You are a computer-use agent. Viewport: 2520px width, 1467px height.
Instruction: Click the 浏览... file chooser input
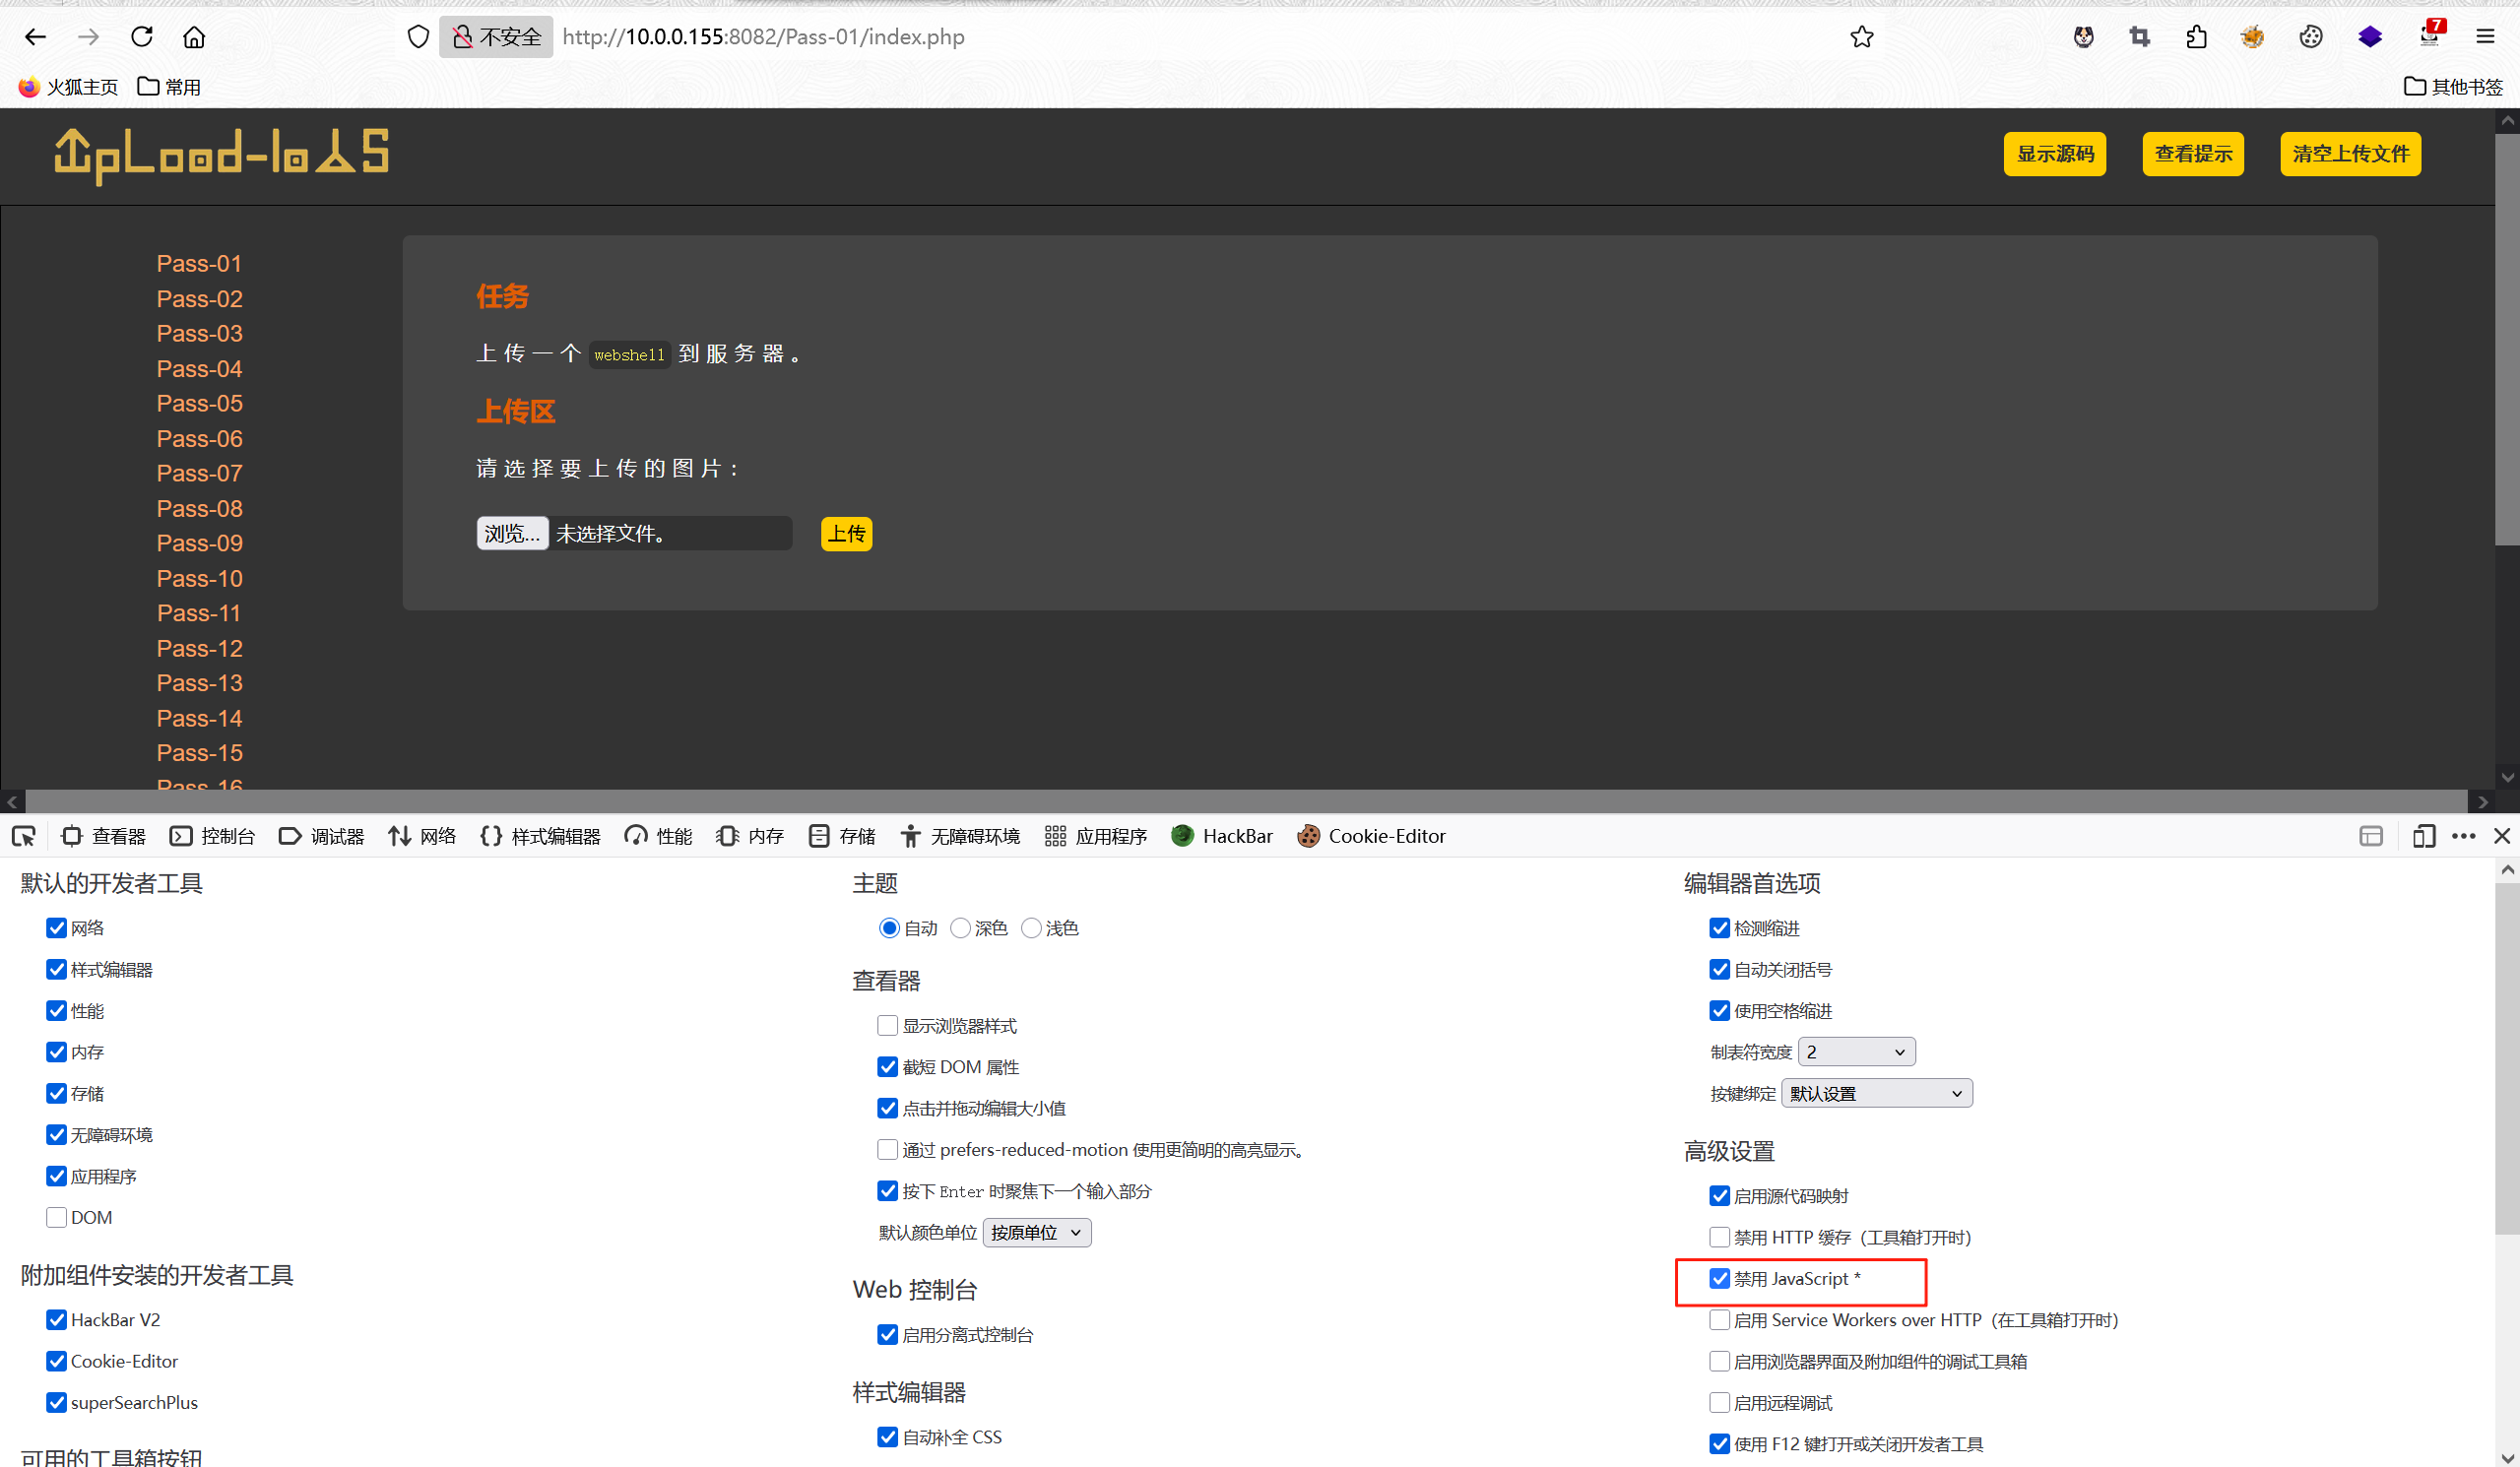[512, 534]
